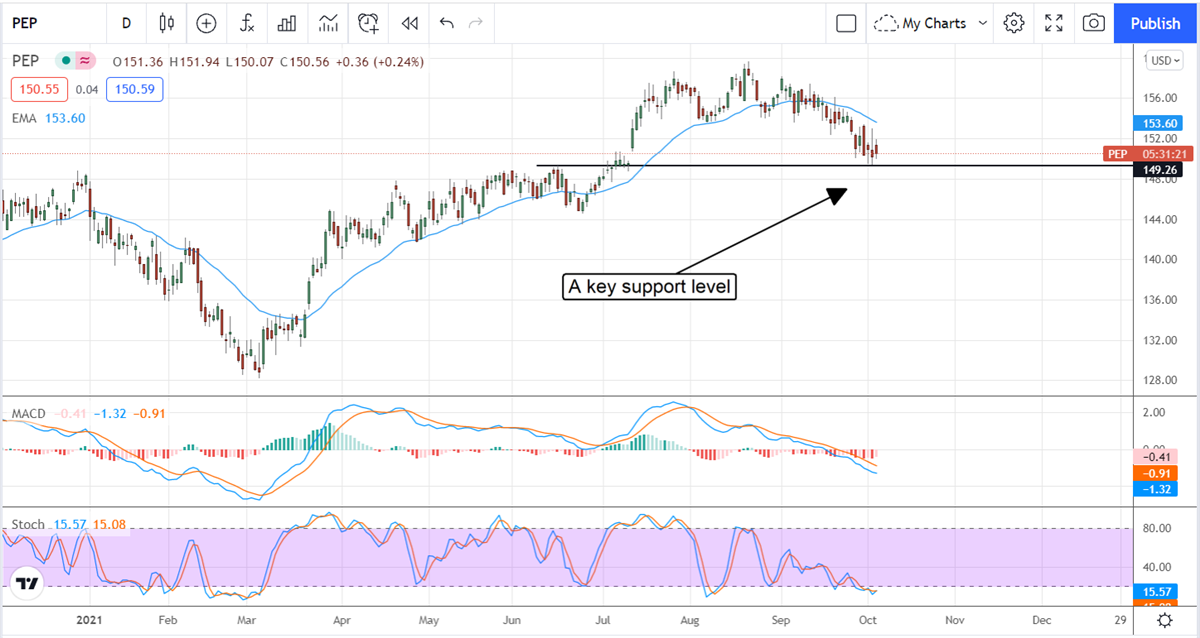Select the layout square icon
Viewport: 1200px width, 638px height.
[x=846, y=22]
